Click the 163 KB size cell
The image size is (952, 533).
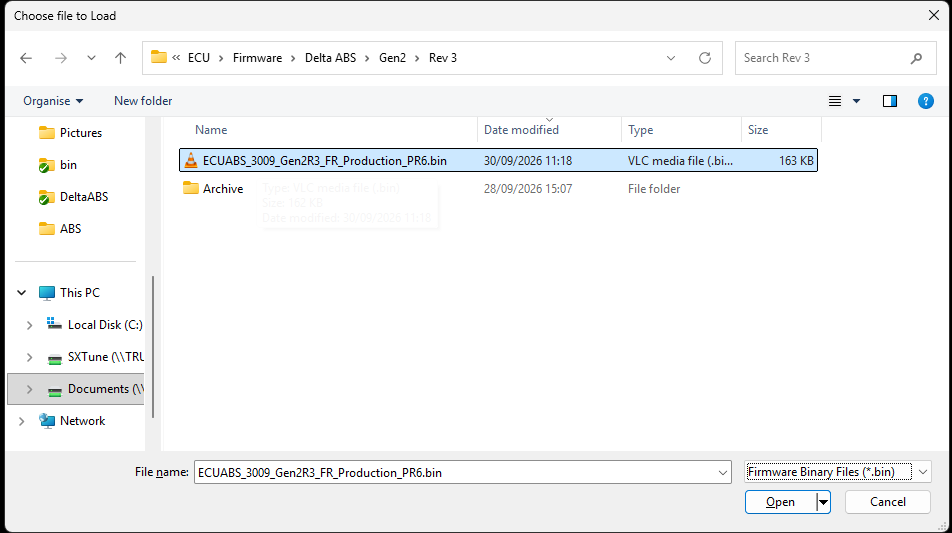click(796, 161)
